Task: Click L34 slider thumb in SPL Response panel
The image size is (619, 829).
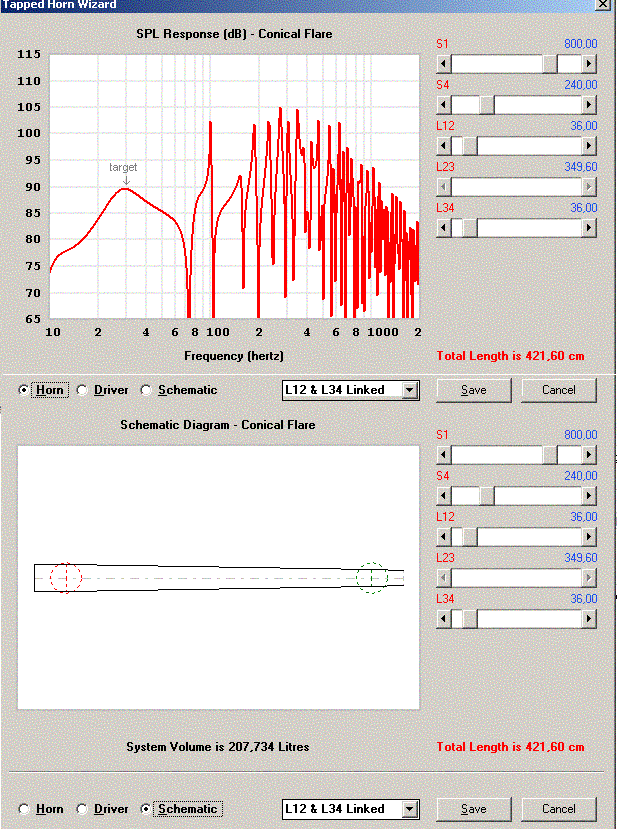Action: (470, 228)
